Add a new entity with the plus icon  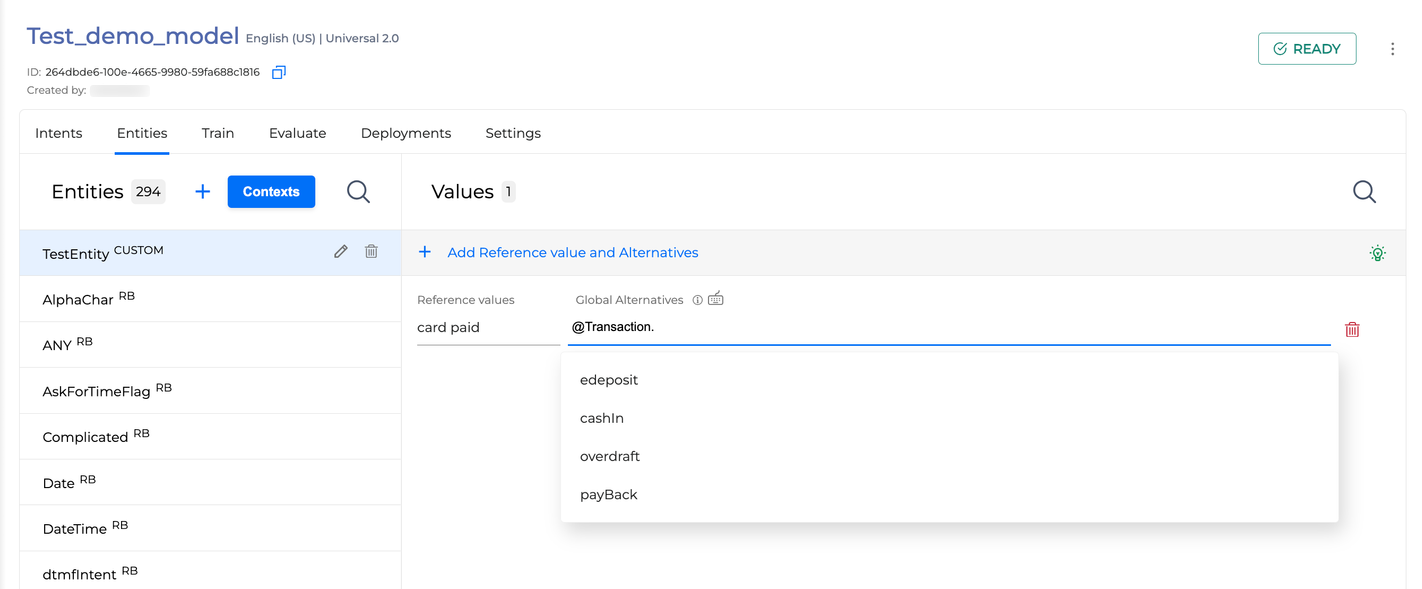tap(202, 191)
